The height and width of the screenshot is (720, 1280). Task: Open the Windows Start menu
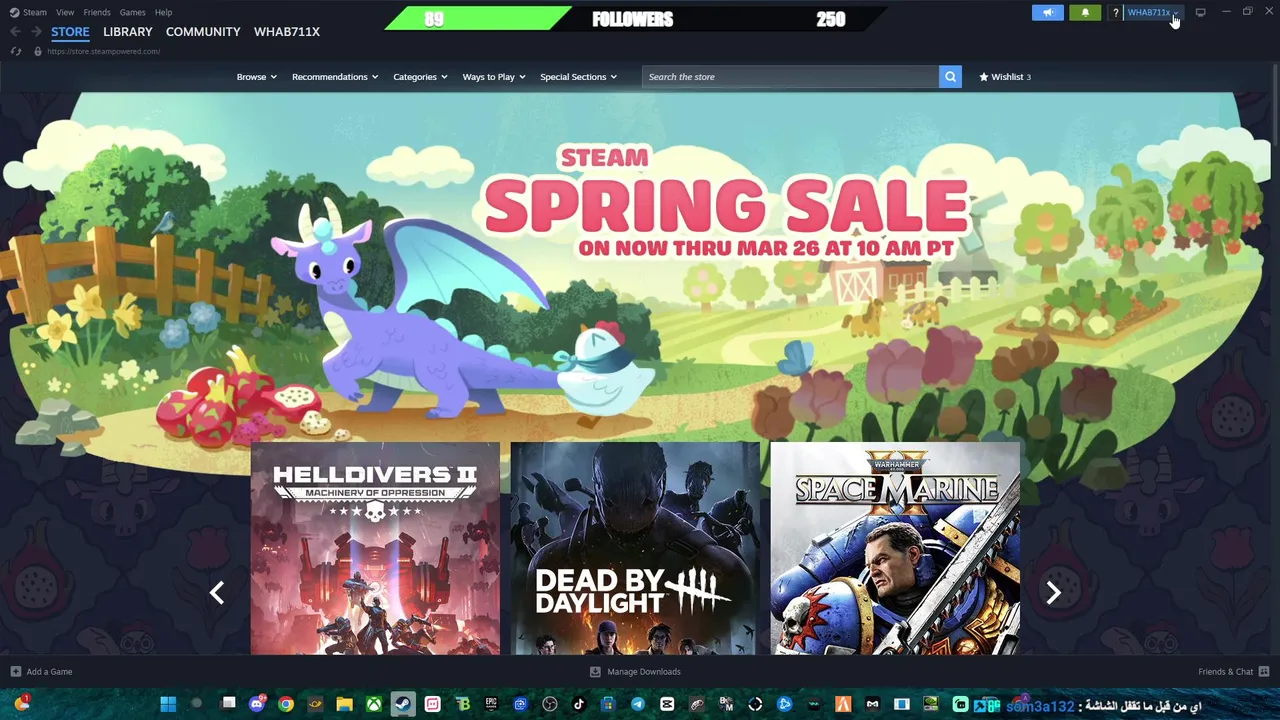point(168,704)
